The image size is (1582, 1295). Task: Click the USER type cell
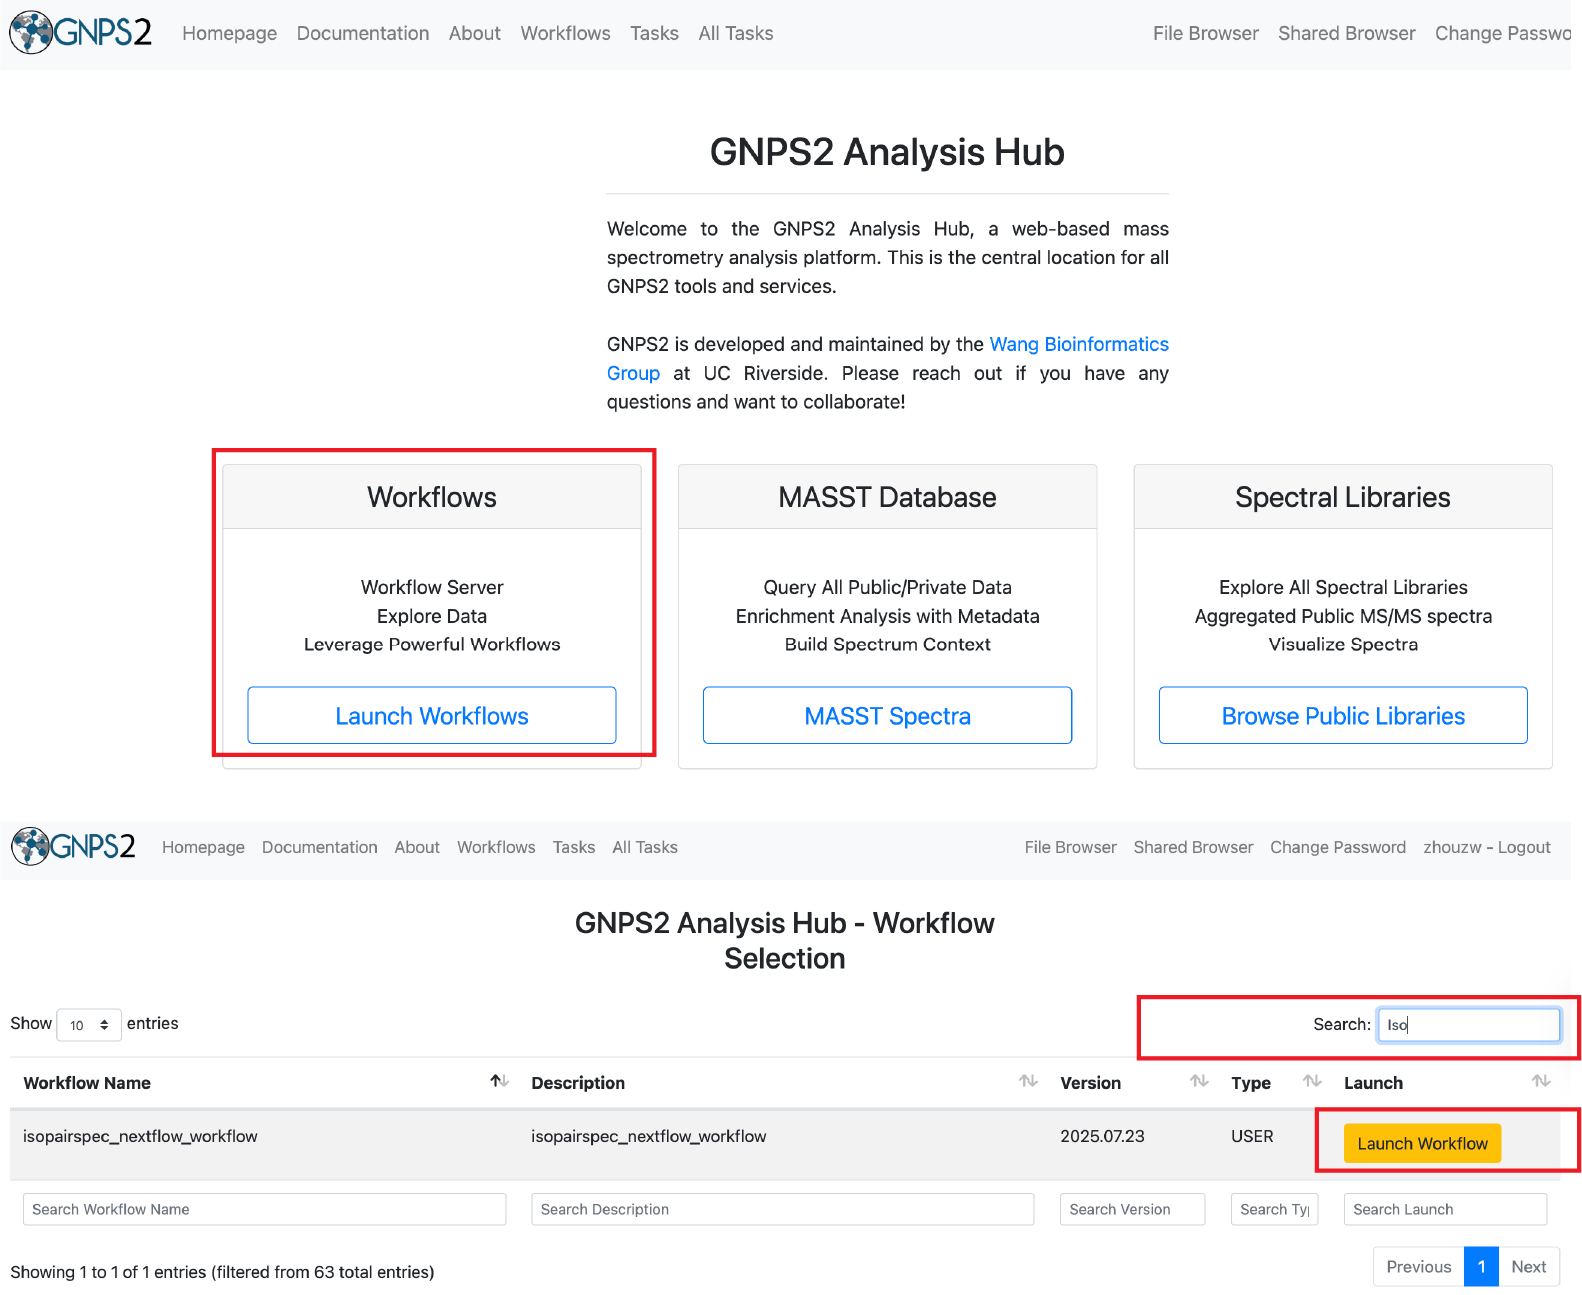pos(1252,1136)
